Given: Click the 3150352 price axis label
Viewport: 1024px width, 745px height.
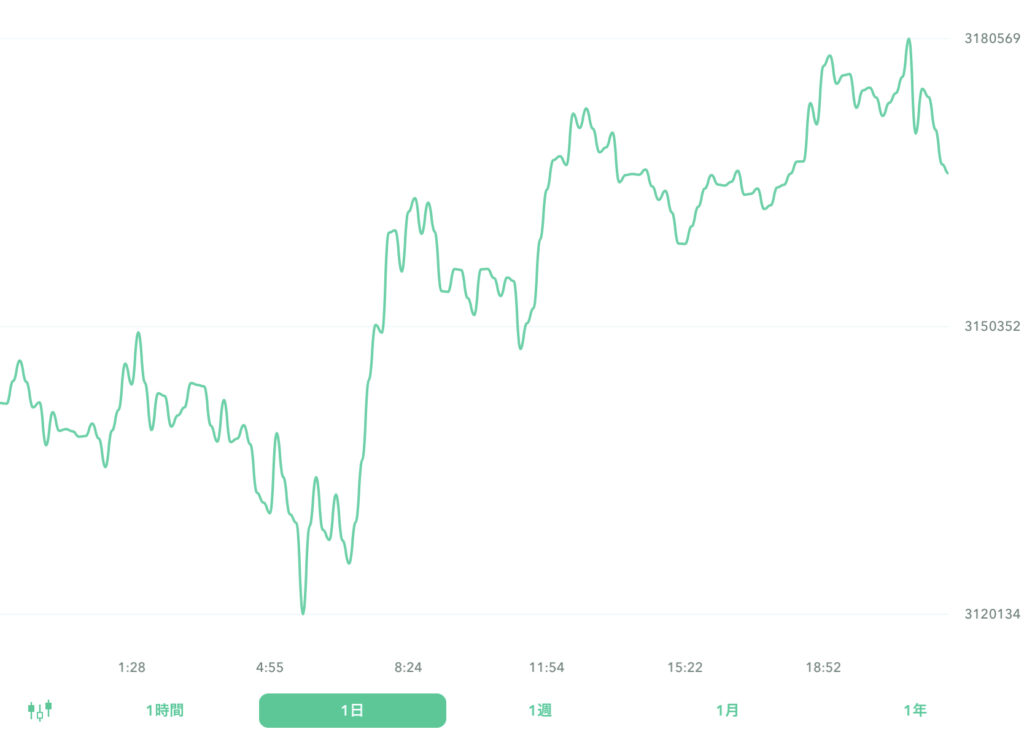Looking at the screenshot, I should (991, 326).
